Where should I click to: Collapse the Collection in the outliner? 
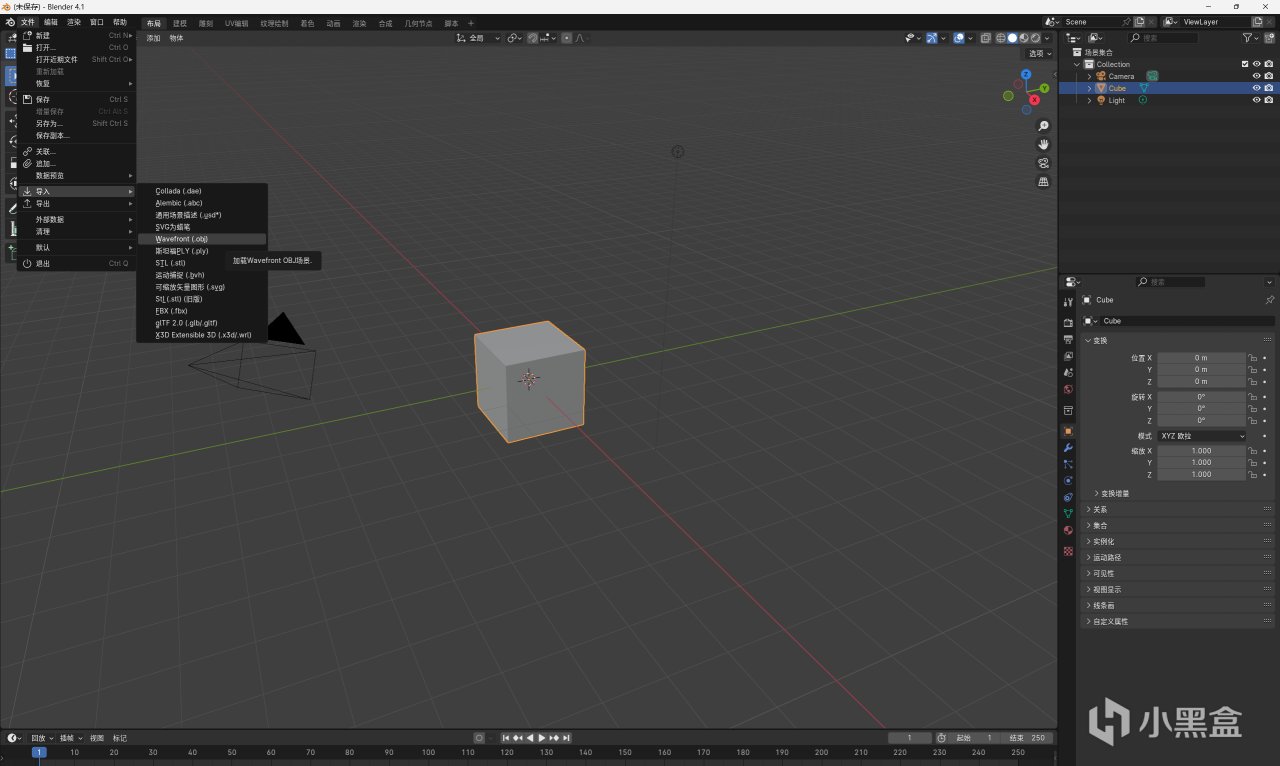tap(1078, 64)
